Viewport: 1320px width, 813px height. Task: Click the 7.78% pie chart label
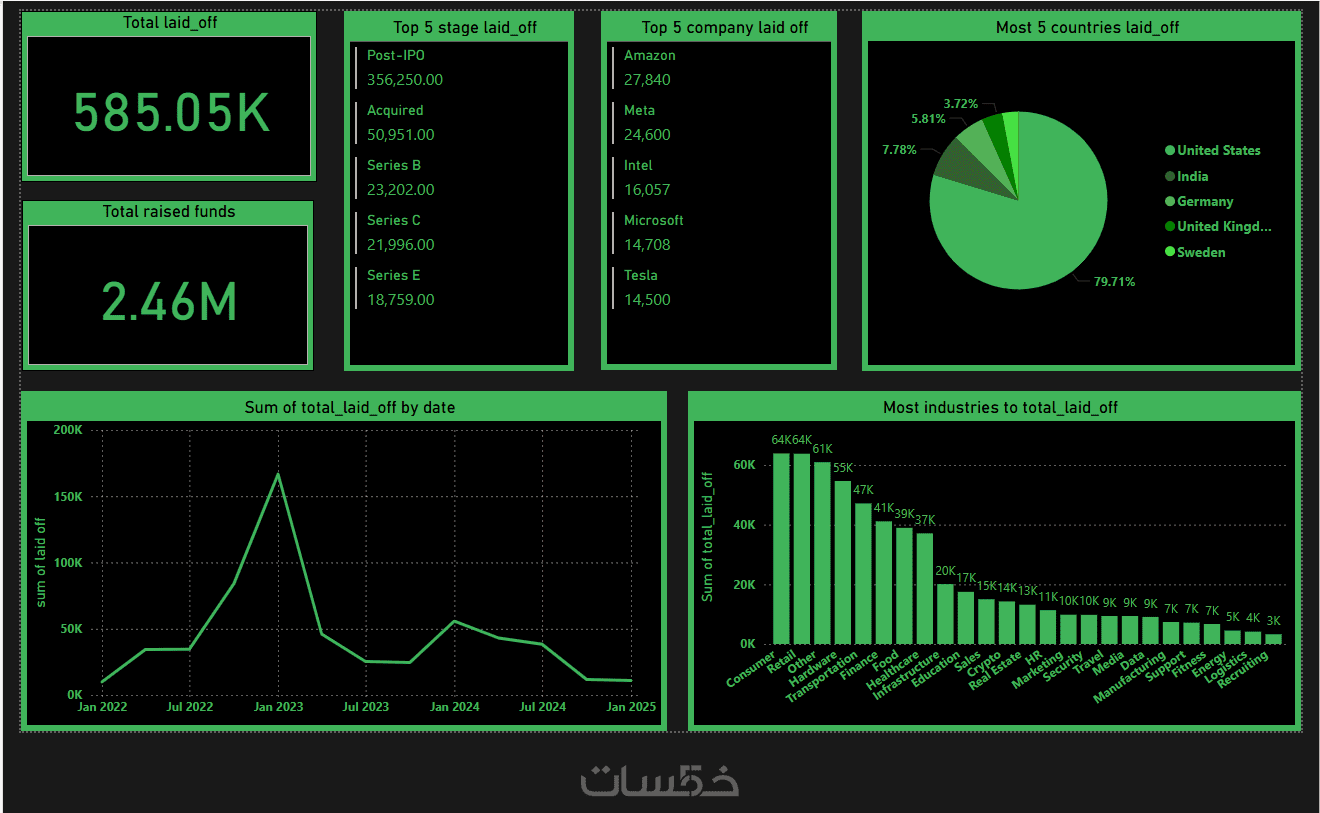pos(899,150)
